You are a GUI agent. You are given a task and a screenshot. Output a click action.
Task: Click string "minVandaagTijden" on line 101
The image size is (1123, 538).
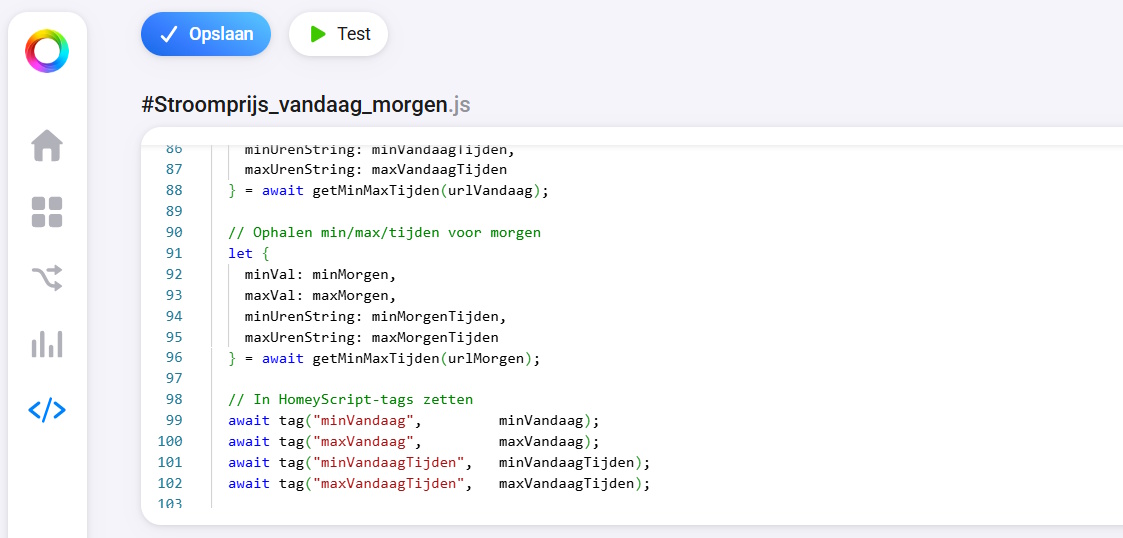click(388, 462)
